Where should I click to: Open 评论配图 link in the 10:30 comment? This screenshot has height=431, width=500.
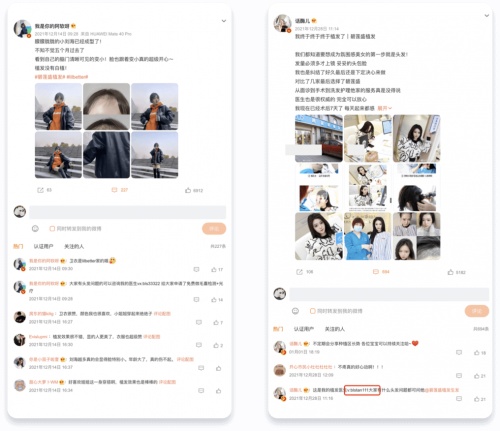click(x=152, y=337)
